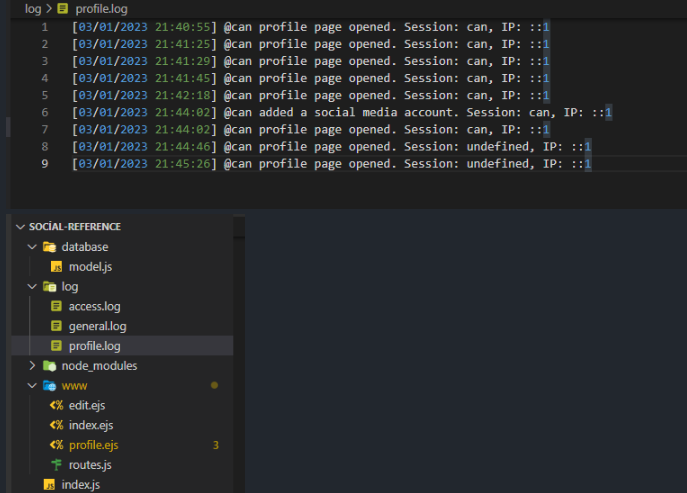
Task: Click the access.log file icon
Action: tap(57, 306)
